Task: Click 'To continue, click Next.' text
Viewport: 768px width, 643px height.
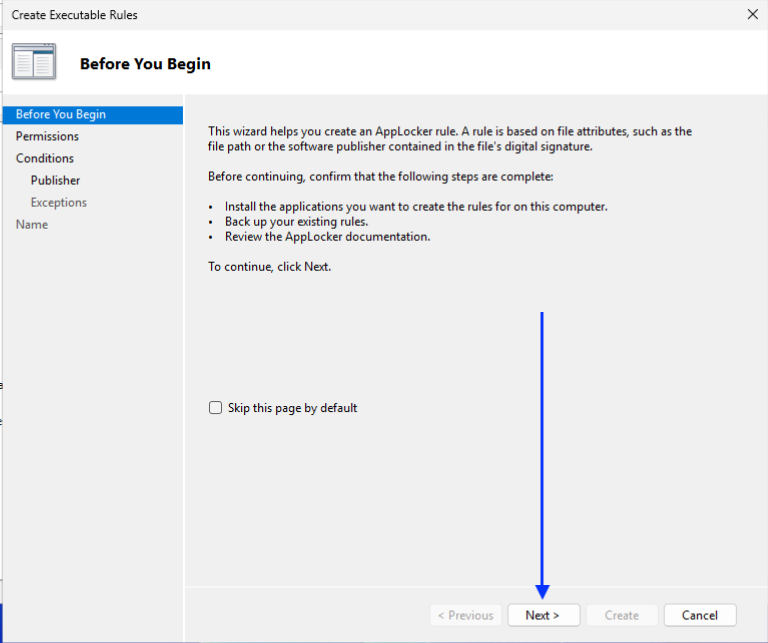Action: tap(269, 266)
